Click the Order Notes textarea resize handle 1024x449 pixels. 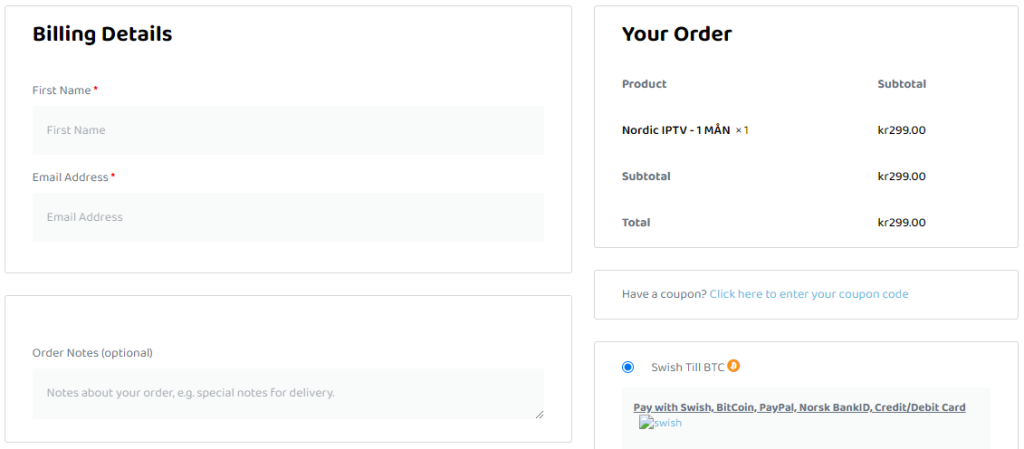click(539, 413)
